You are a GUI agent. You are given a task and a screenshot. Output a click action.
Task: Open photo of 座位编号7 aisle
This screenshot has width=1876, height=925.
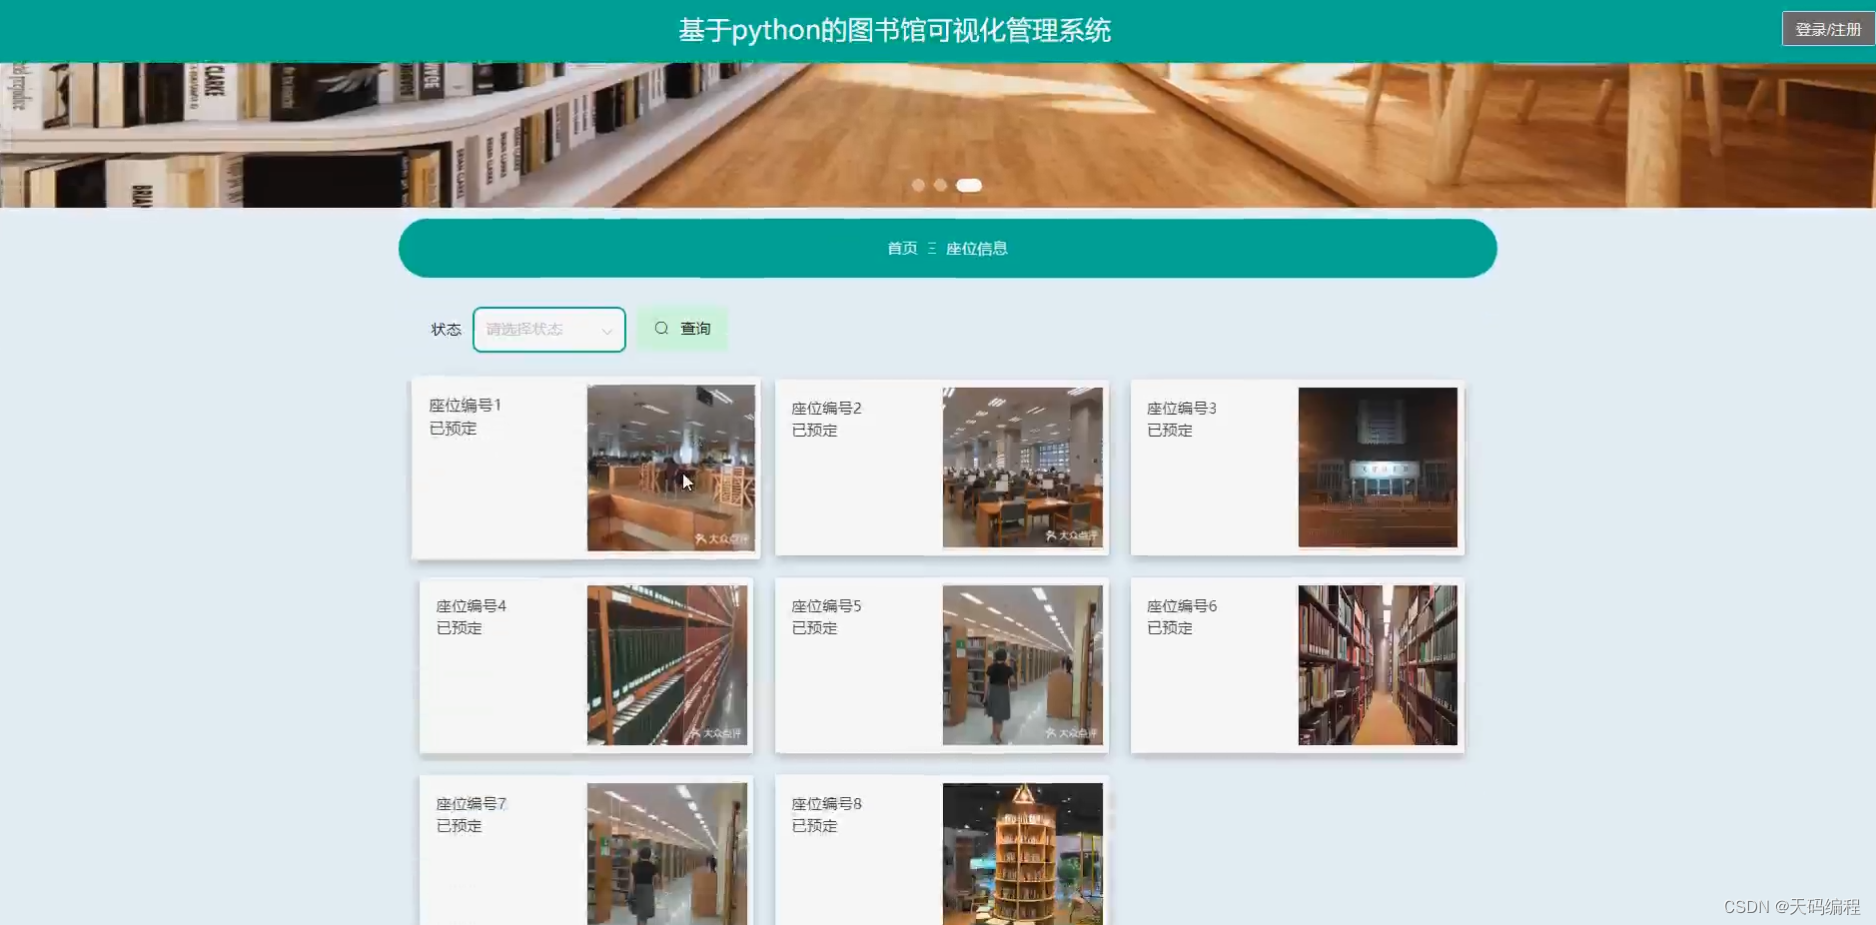667,854
